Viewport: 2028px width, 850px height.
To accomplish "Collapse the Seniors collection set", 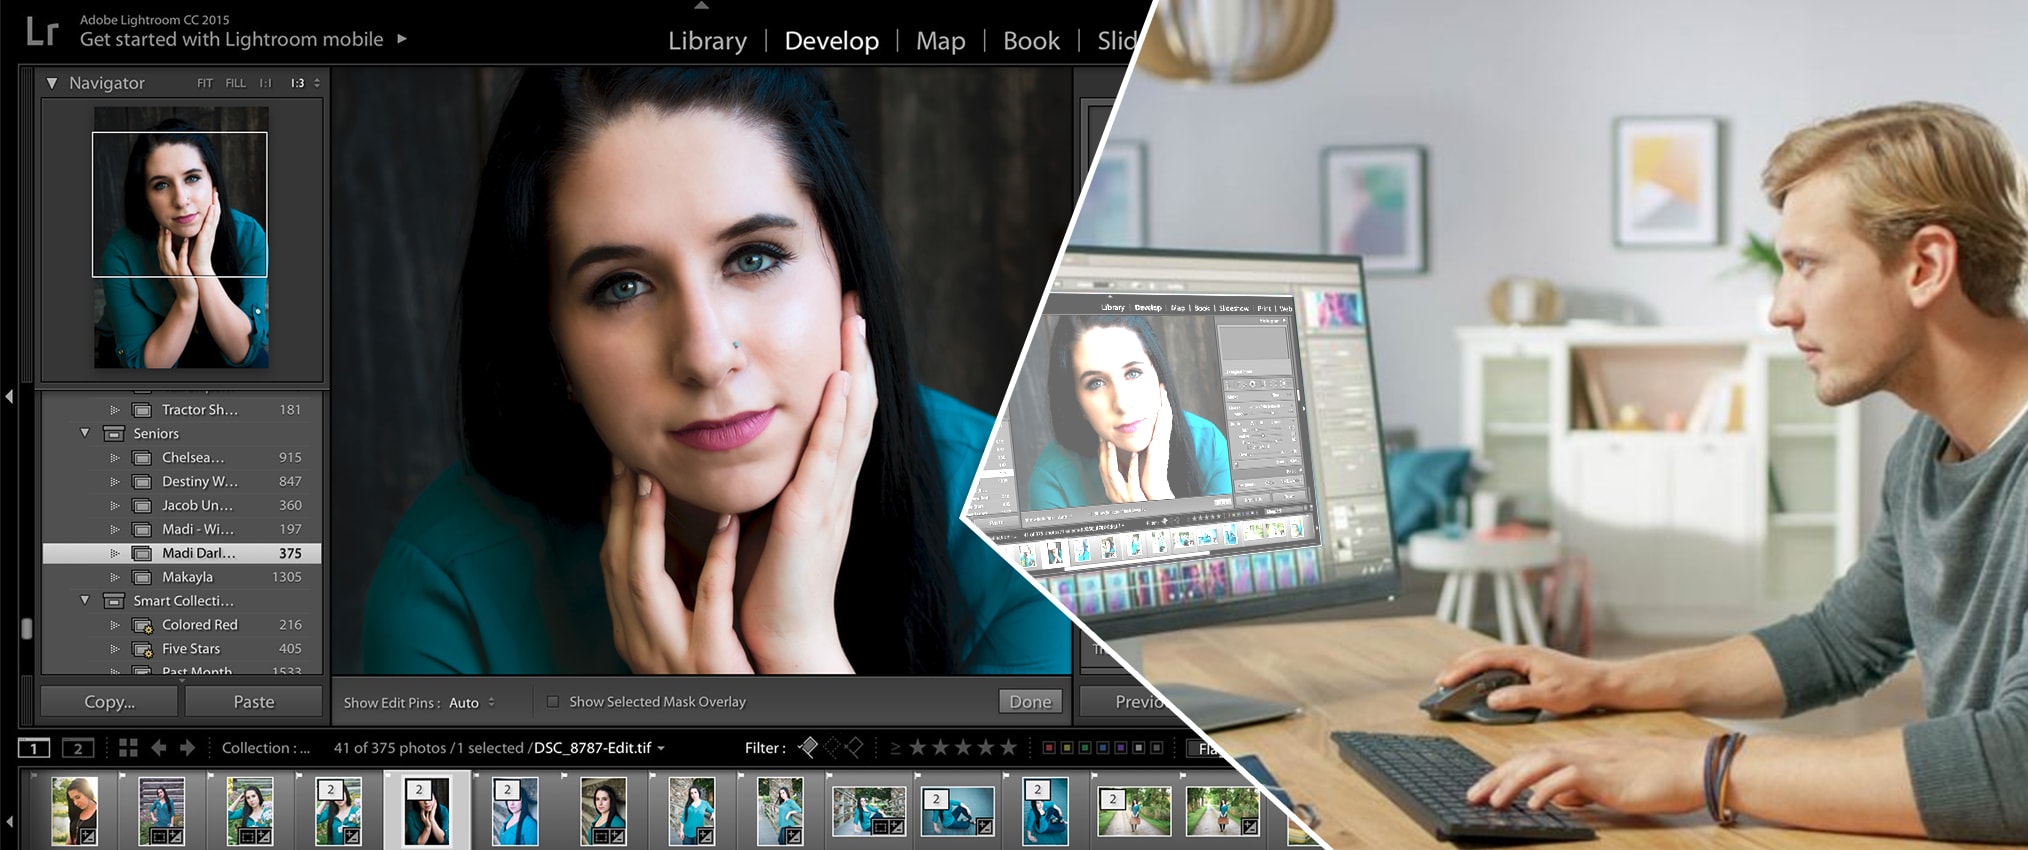I will coord(85,433).
